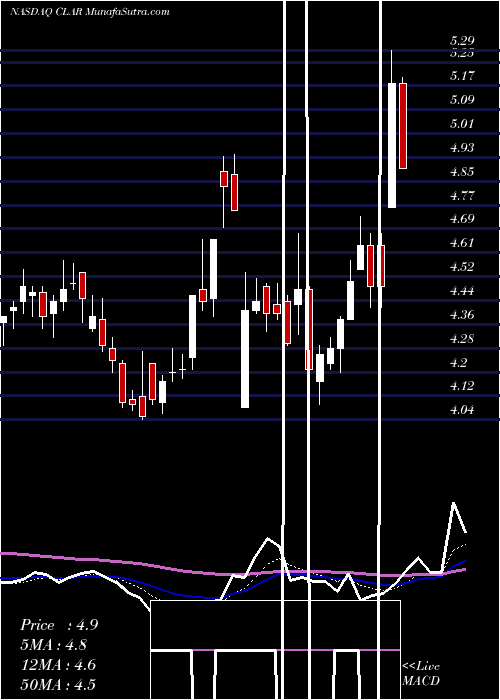The width and height of the screenshot is (500, 700).
Task: Click the 5.09 price axis label
Action: [462, 100]
